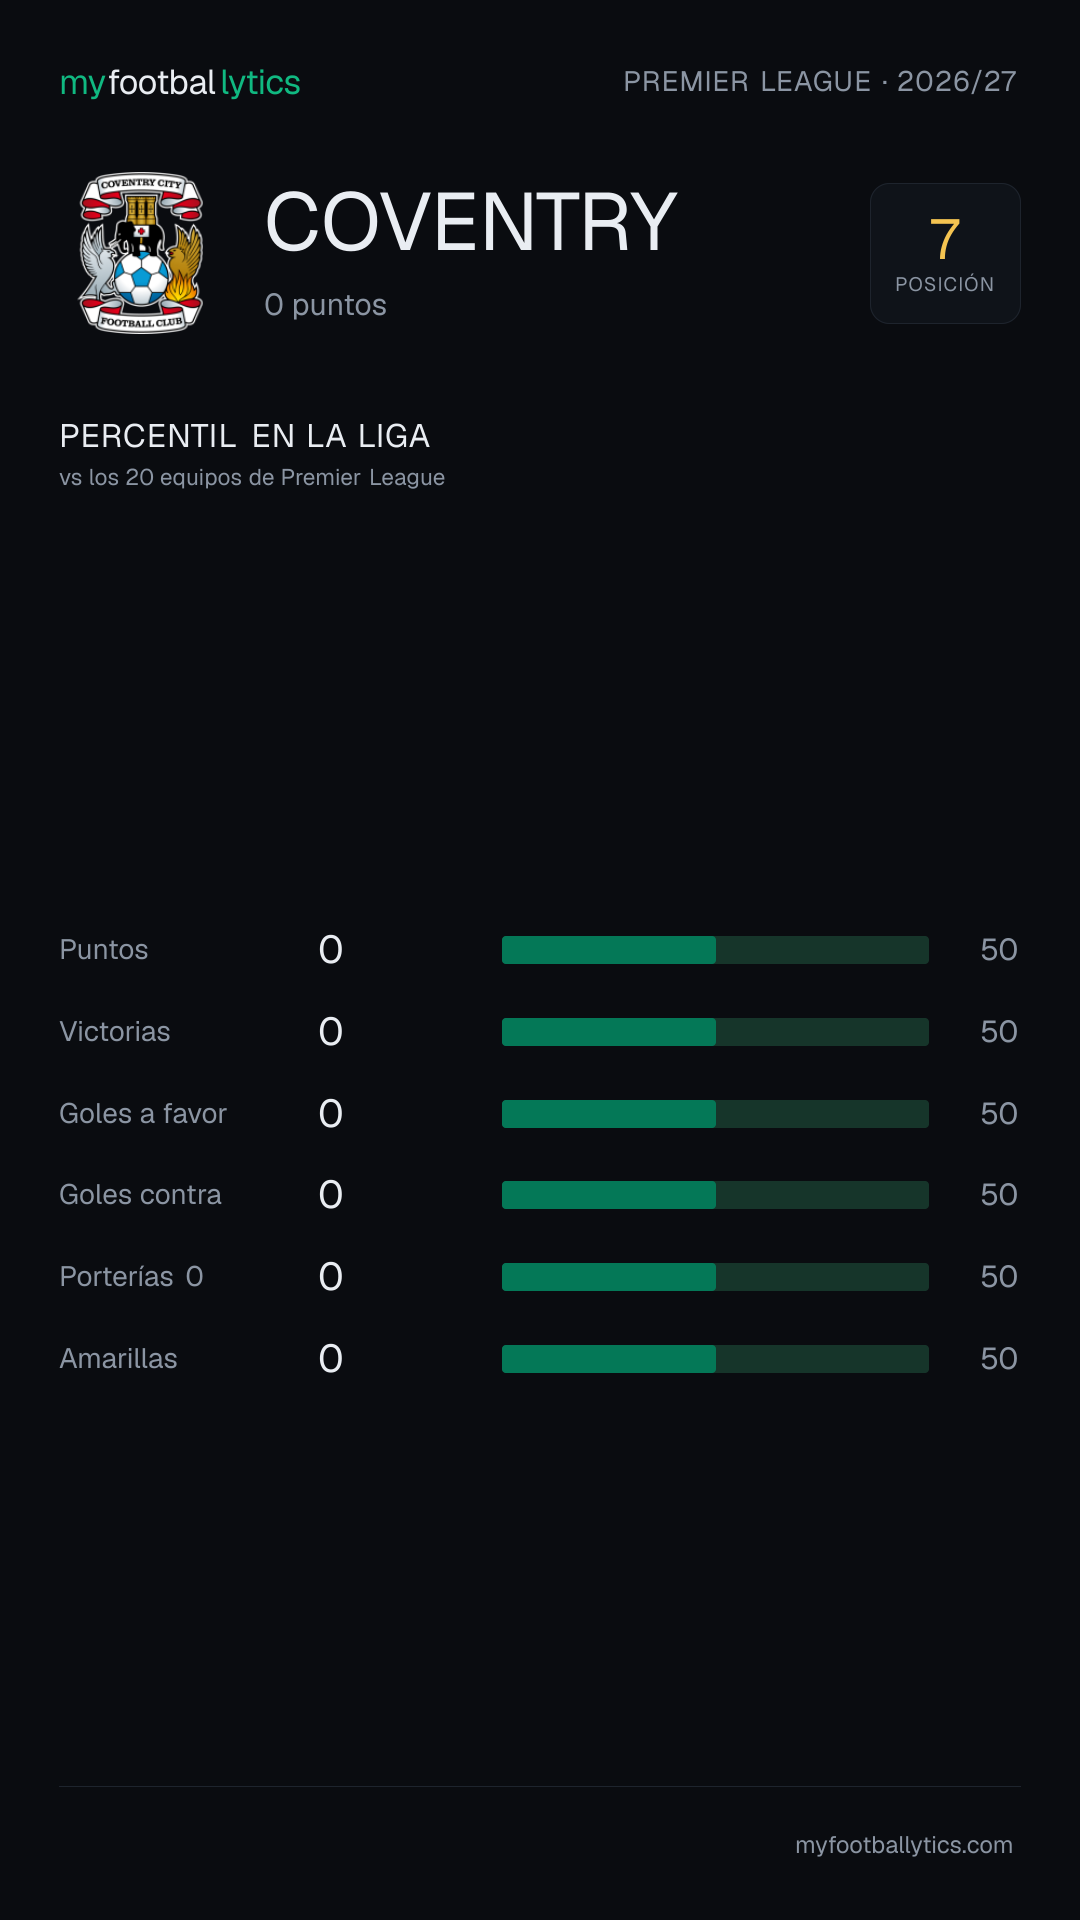Select the Puntos stat label

[104, 950]
